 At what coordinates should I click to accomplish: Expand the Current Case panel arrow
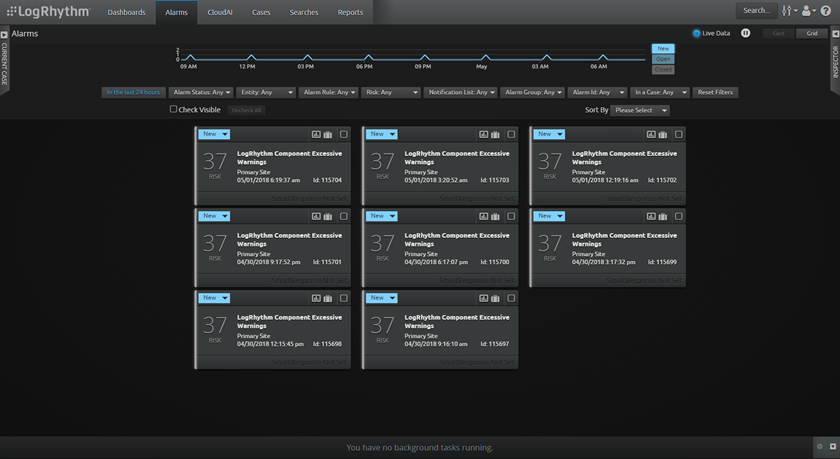pyautogui.click(x=4, y=35)
